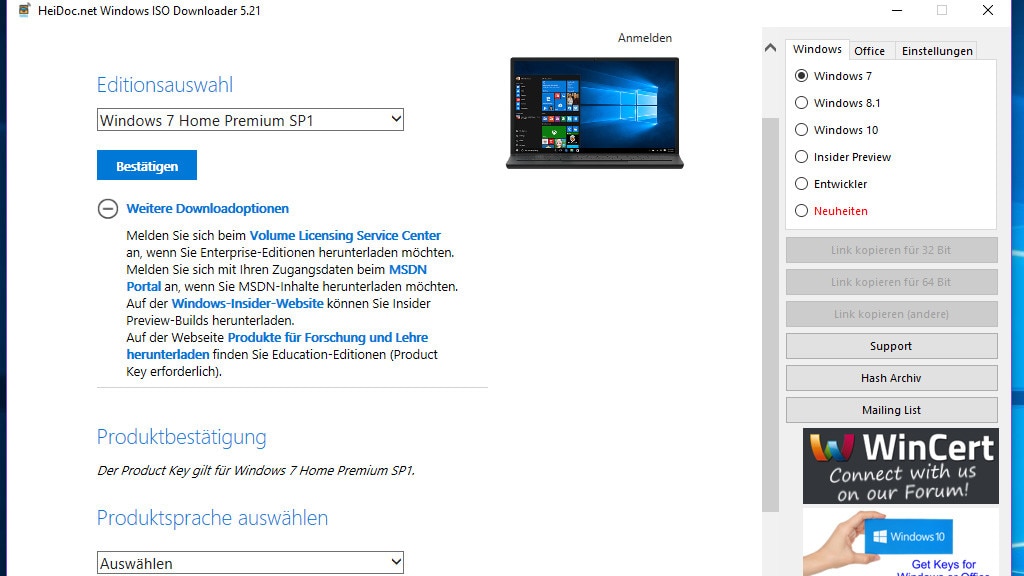The image size is (1024, 576).
Task: Open the MSDN Portal link
Action: point(408,269)
